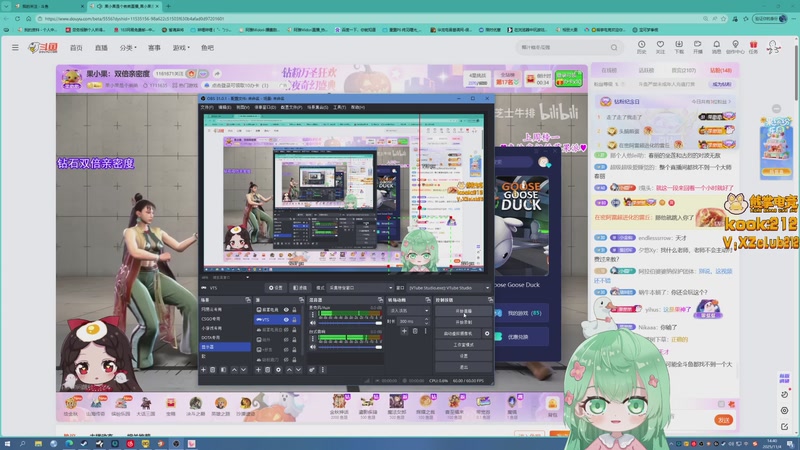800x450 pixels.
Task: Open Douyu download icon
Action: (679, 47)
